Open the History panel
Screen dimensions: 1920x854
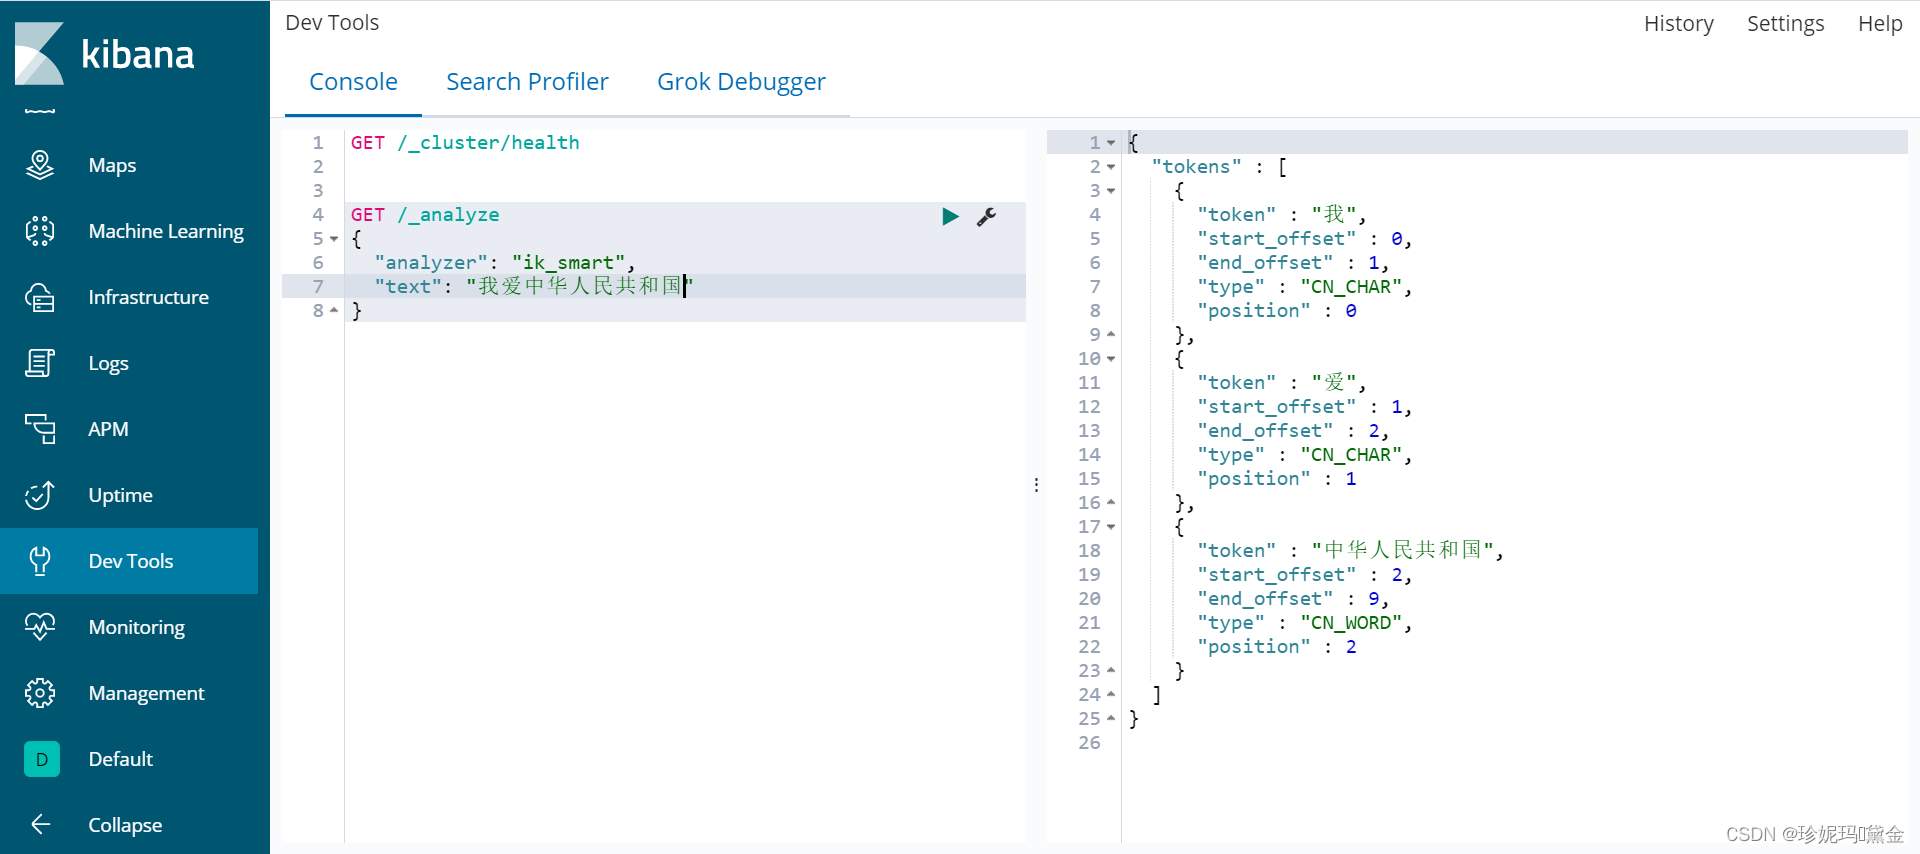point(1678,23)
